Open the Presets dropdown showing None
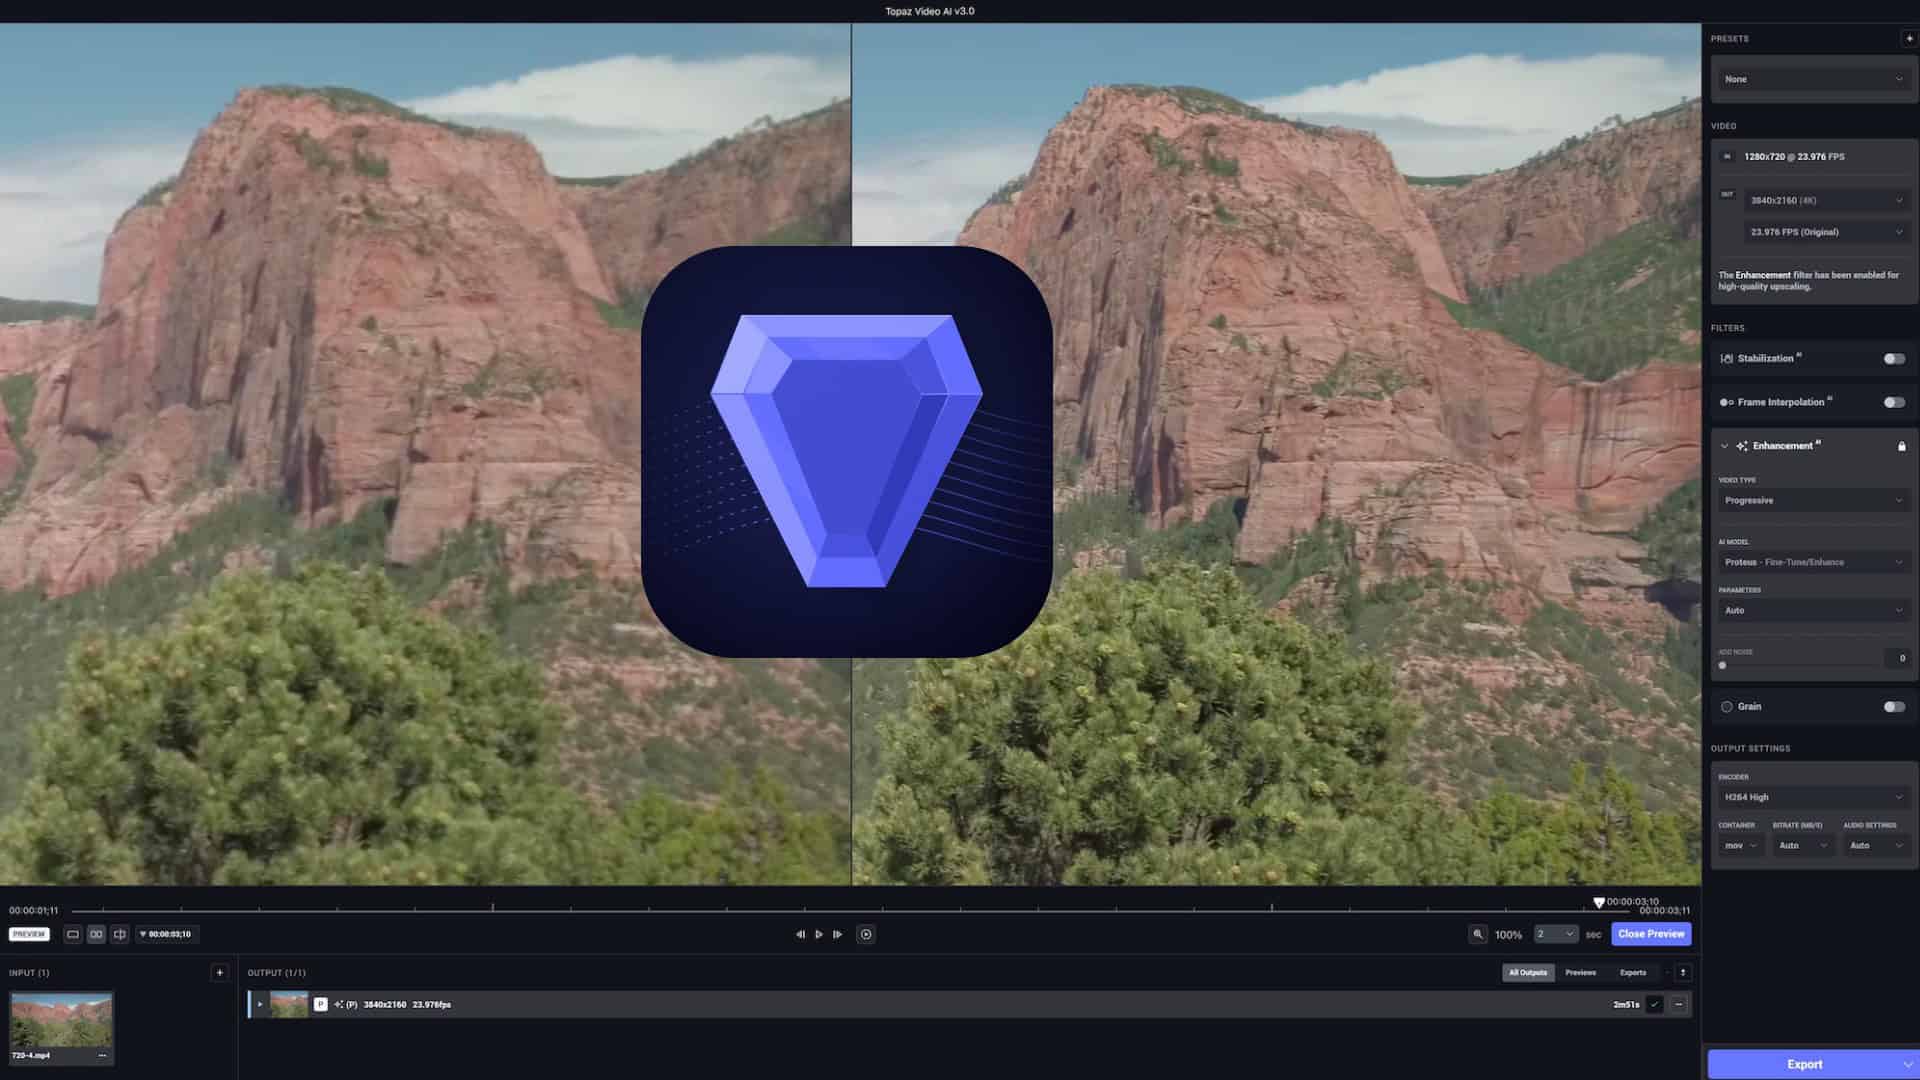This screenshot has height=1080, width=1920. [1813, 79]
